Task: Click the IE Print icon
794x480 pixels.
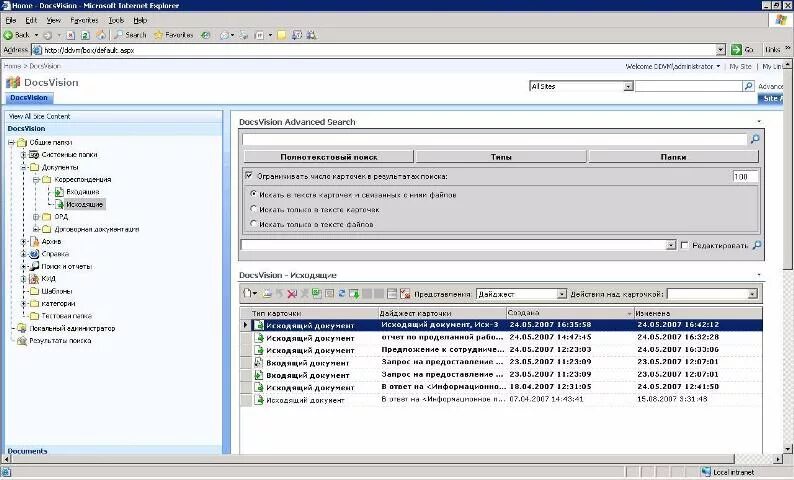Action: pos(244,35)
